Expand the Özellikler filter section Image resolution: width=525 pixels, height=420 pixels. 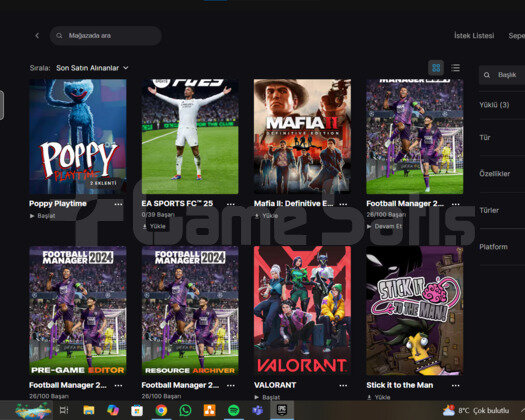[495, 173]
